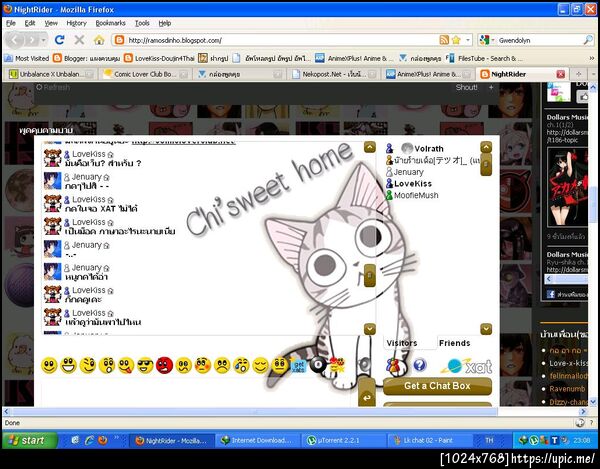Toggle chat sound with the speaker icon
600x469 pixels.
click(x=364, y=363)
